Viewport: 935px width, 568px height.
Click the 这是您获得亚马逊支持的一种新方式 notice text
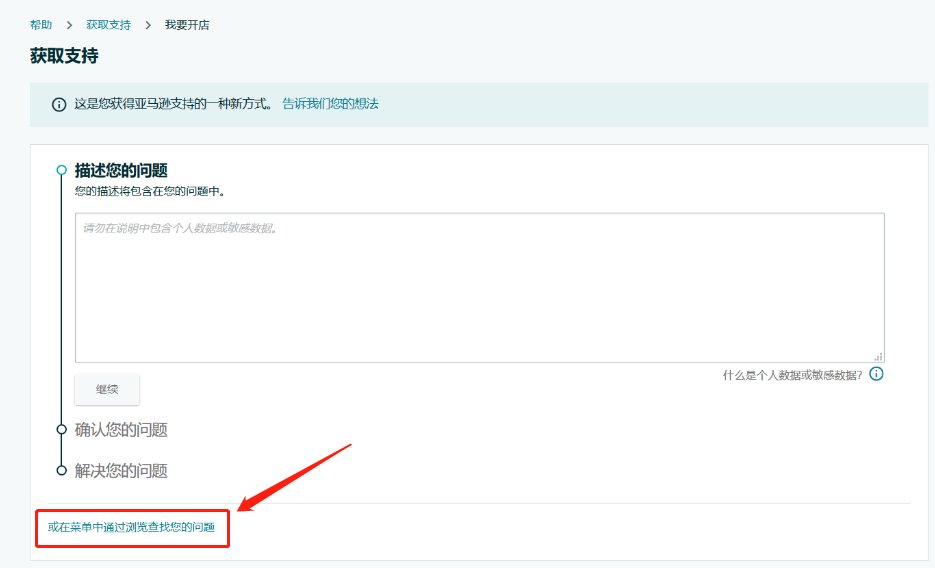[x=174, y=104]
